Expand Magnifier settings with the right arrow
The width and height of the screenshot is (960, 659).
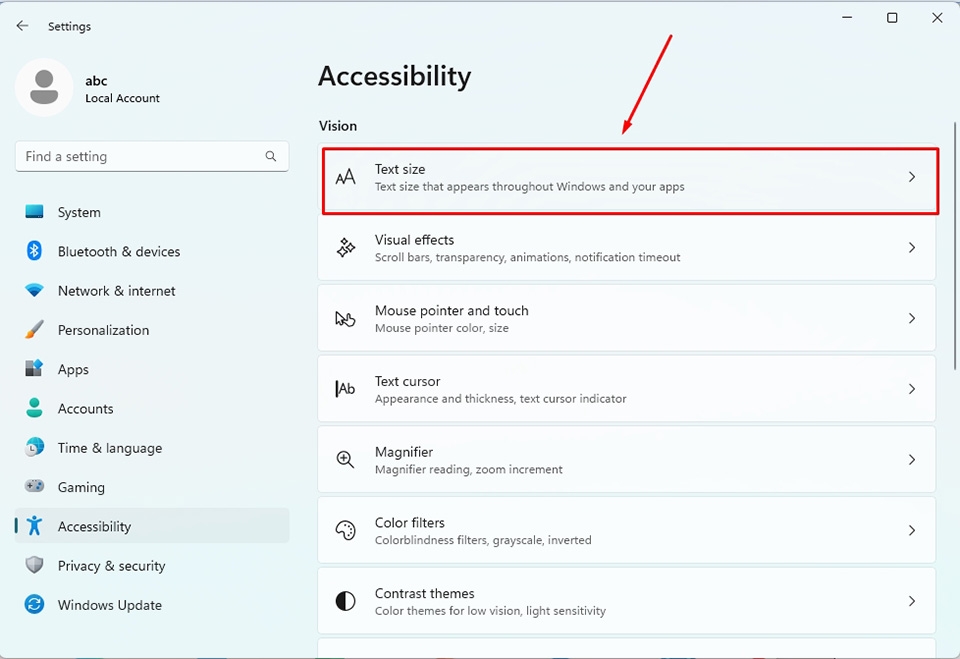911,459
